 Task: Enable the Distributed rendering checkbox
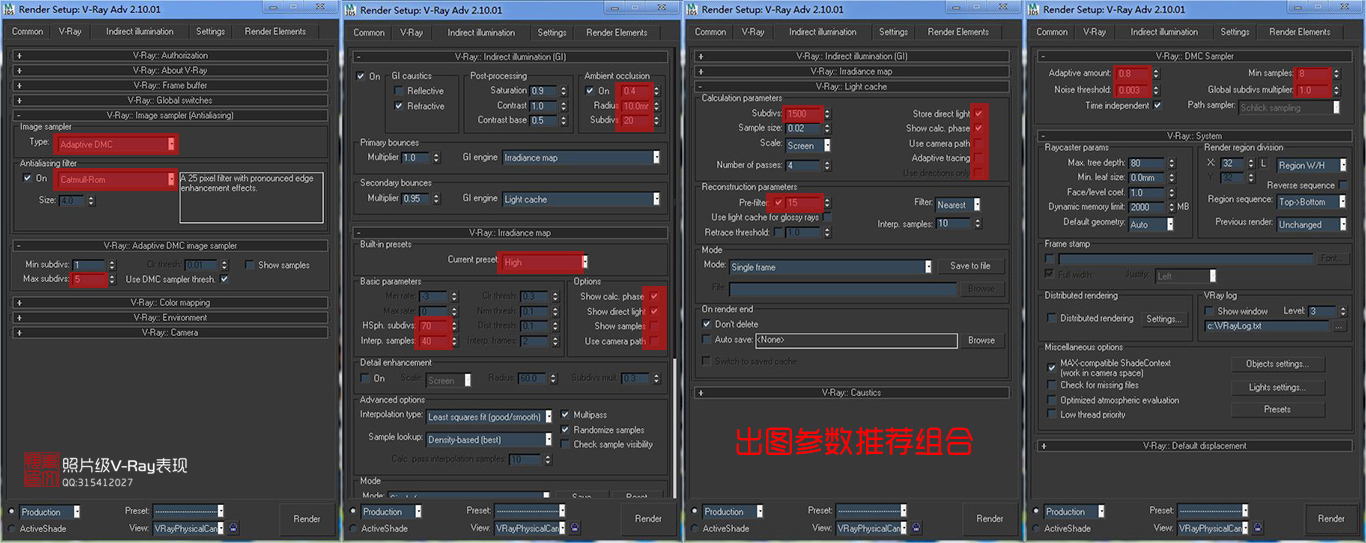[1051, 318]
